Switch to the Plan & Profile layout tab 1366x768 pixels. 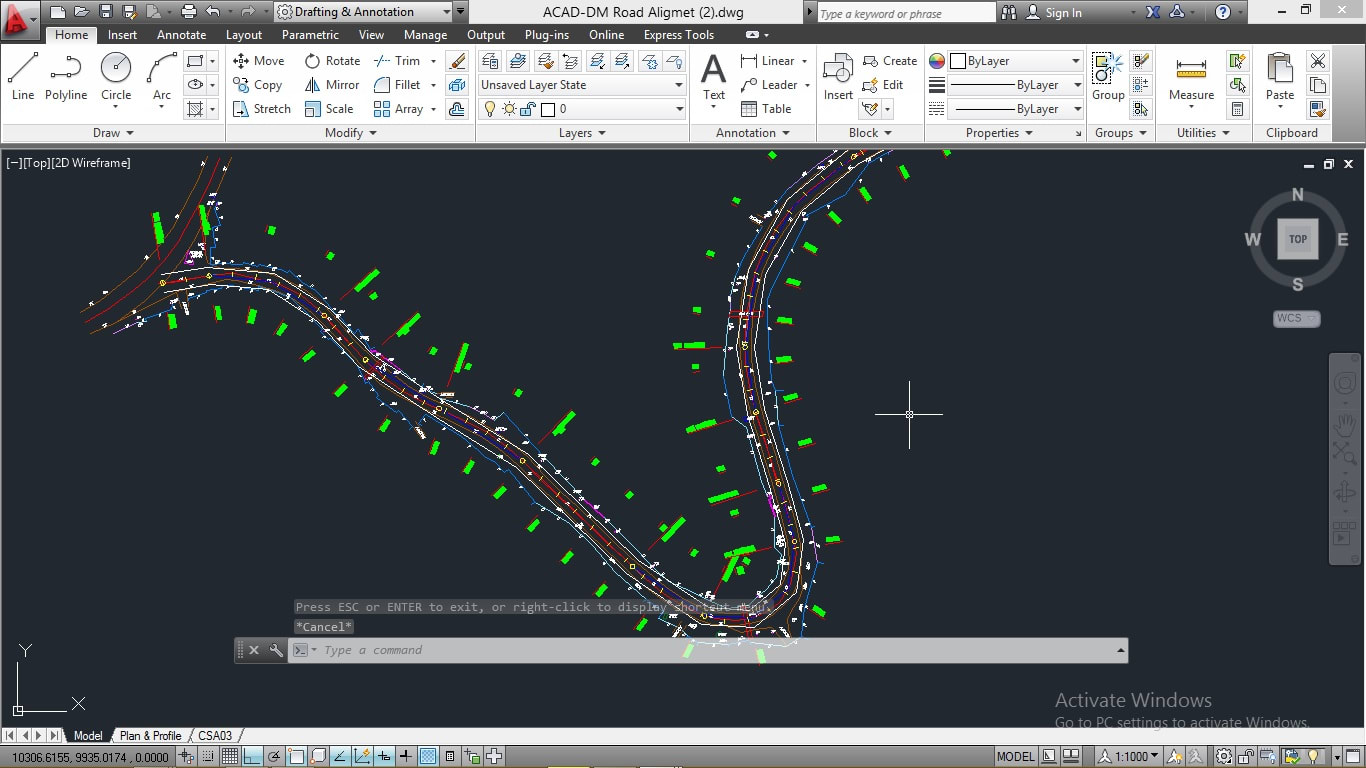coord(150,736)
